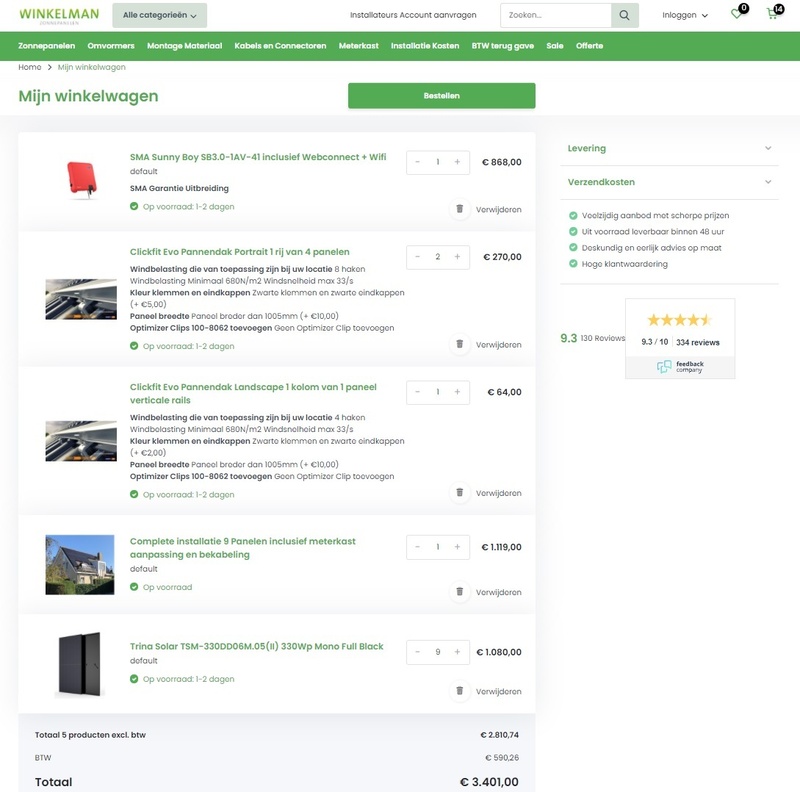Expand the Verzendkosten section
Image resolution: width=800 pixels, height=792 pixels.
click(x=669, y=182)
